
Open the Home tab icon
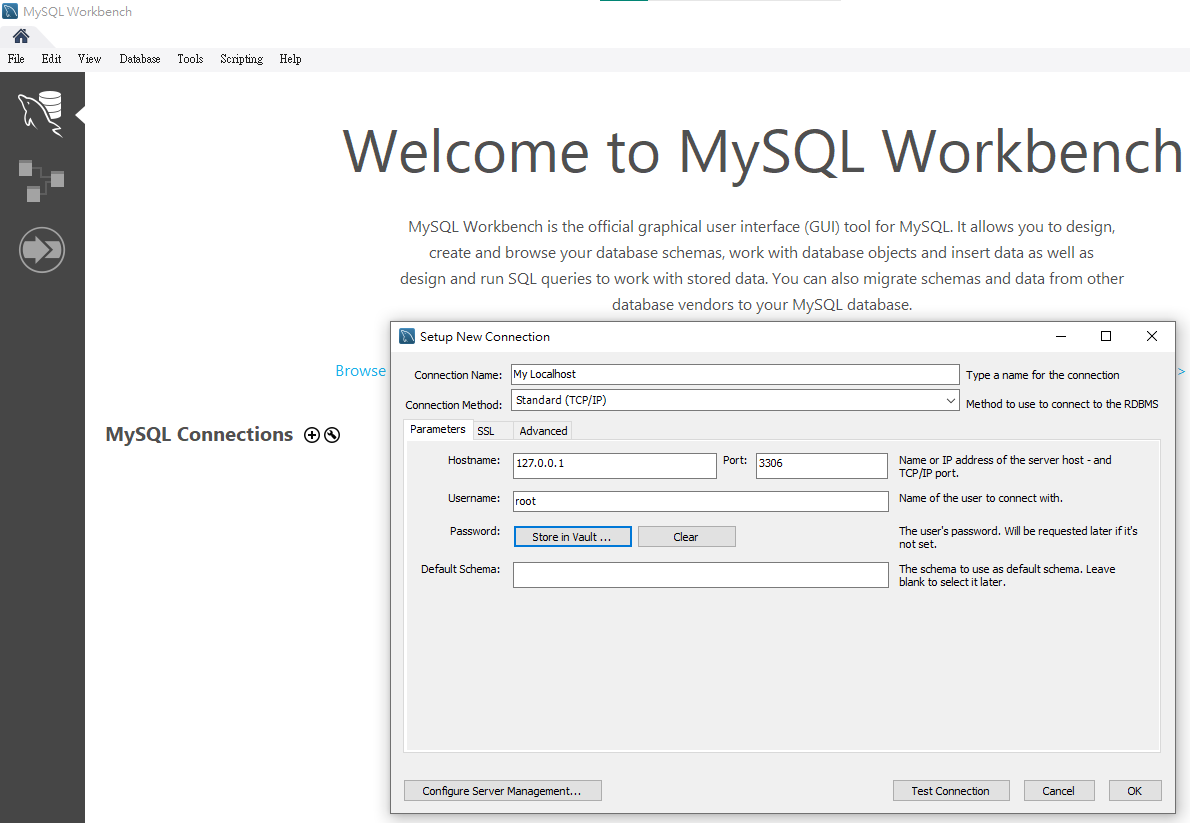(21, 36)
